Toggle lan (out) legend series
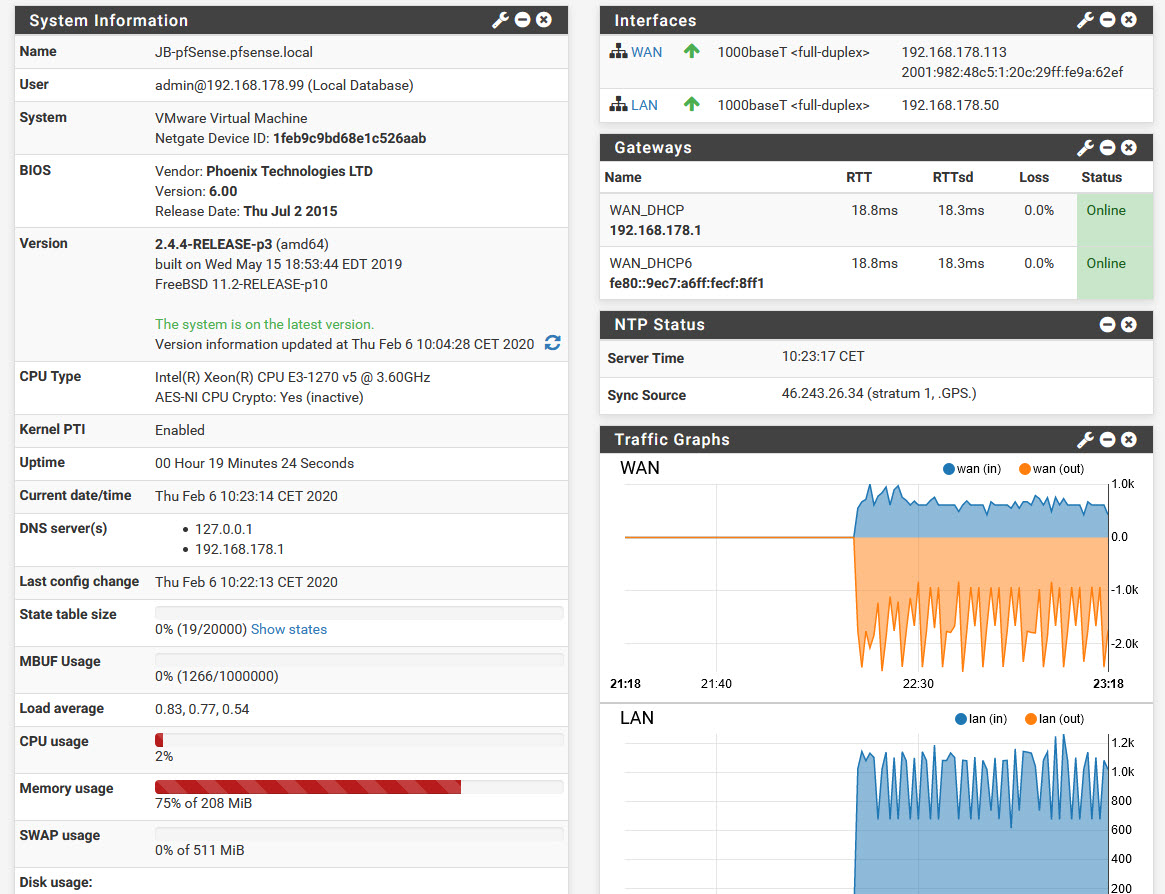This screenshot has width=1165, height=894. [x=1054, y=719]
